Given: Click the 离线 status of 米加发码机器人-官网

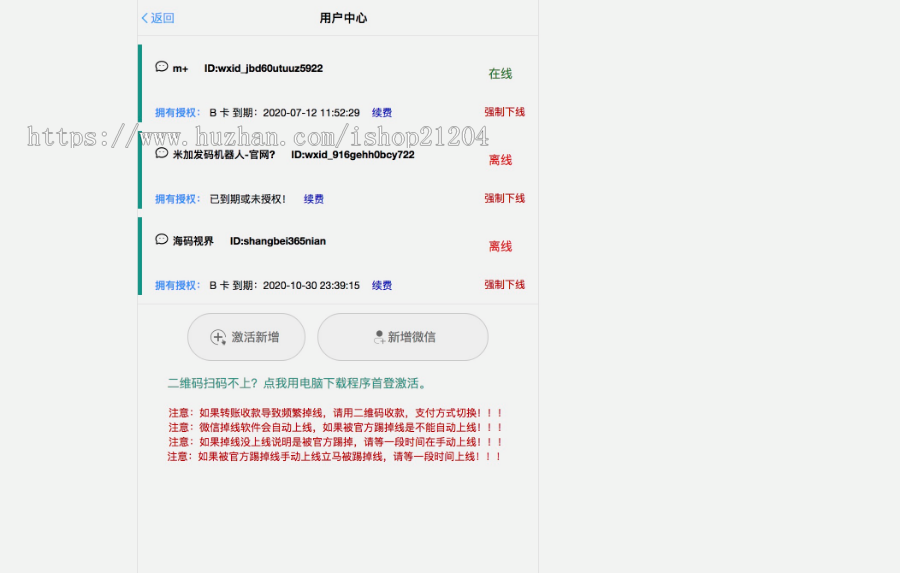Looking at the screenshot, I should tap(500, 160).
